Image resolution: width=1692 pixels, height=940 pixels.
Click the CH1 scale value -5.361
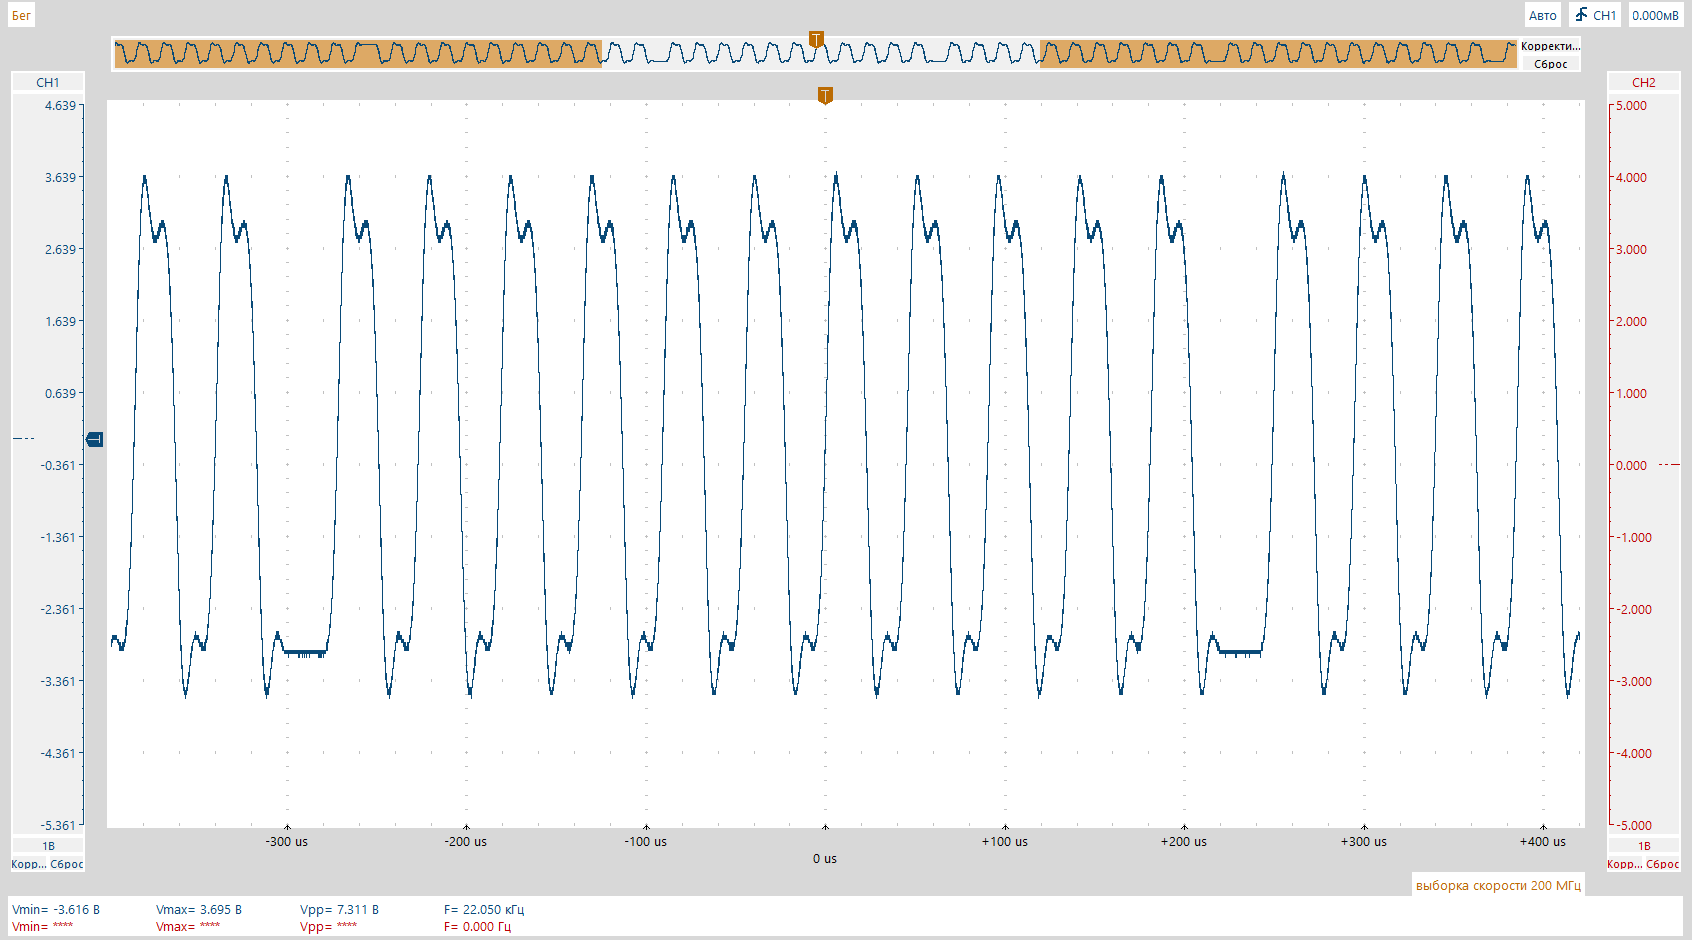pos(58,825)
